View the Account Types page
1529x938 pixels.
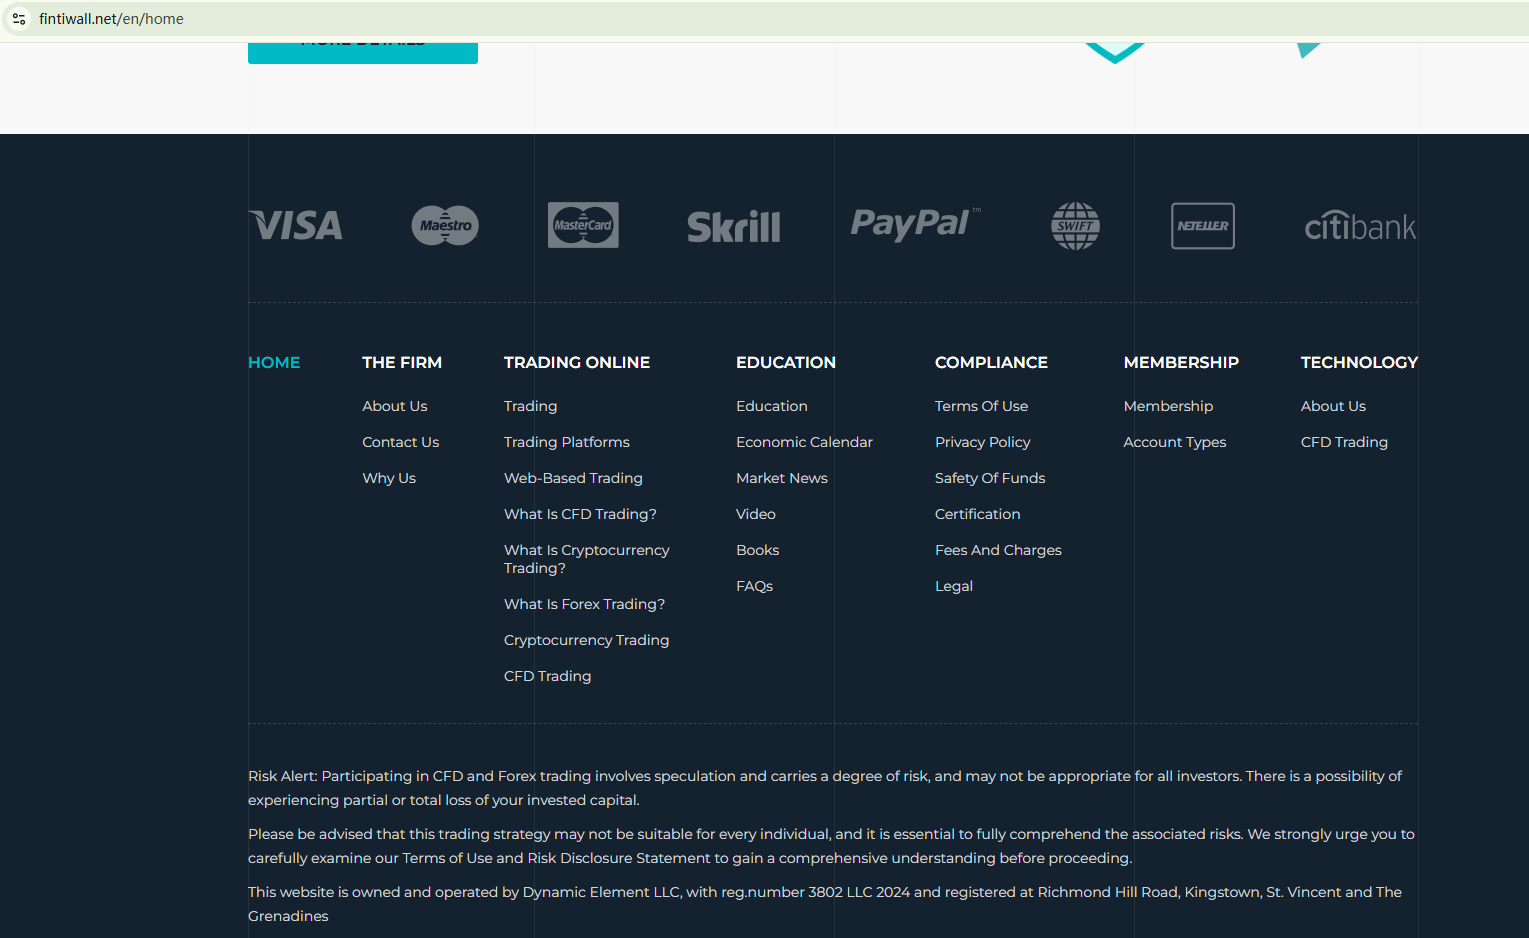point(1175,442)
